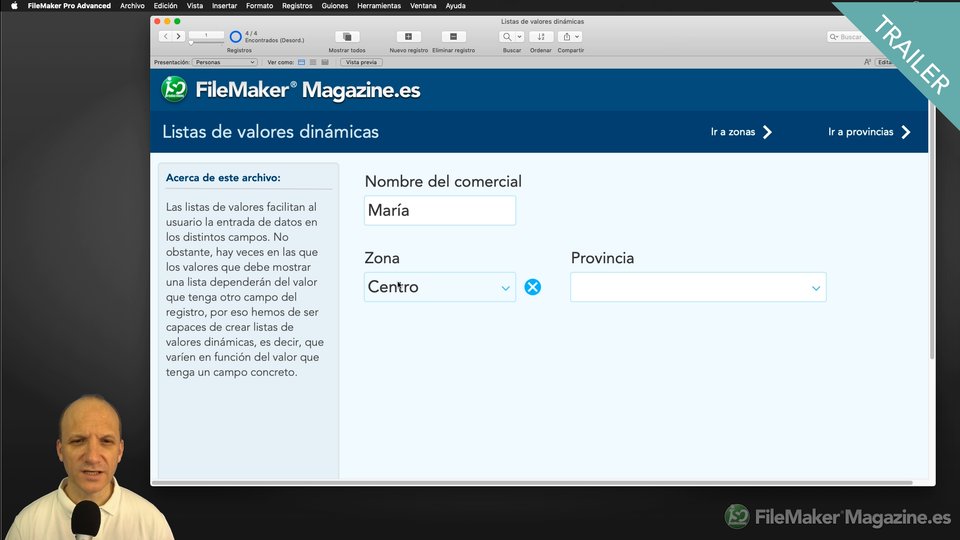Open the Insertar menu

(x=224, y=6)
